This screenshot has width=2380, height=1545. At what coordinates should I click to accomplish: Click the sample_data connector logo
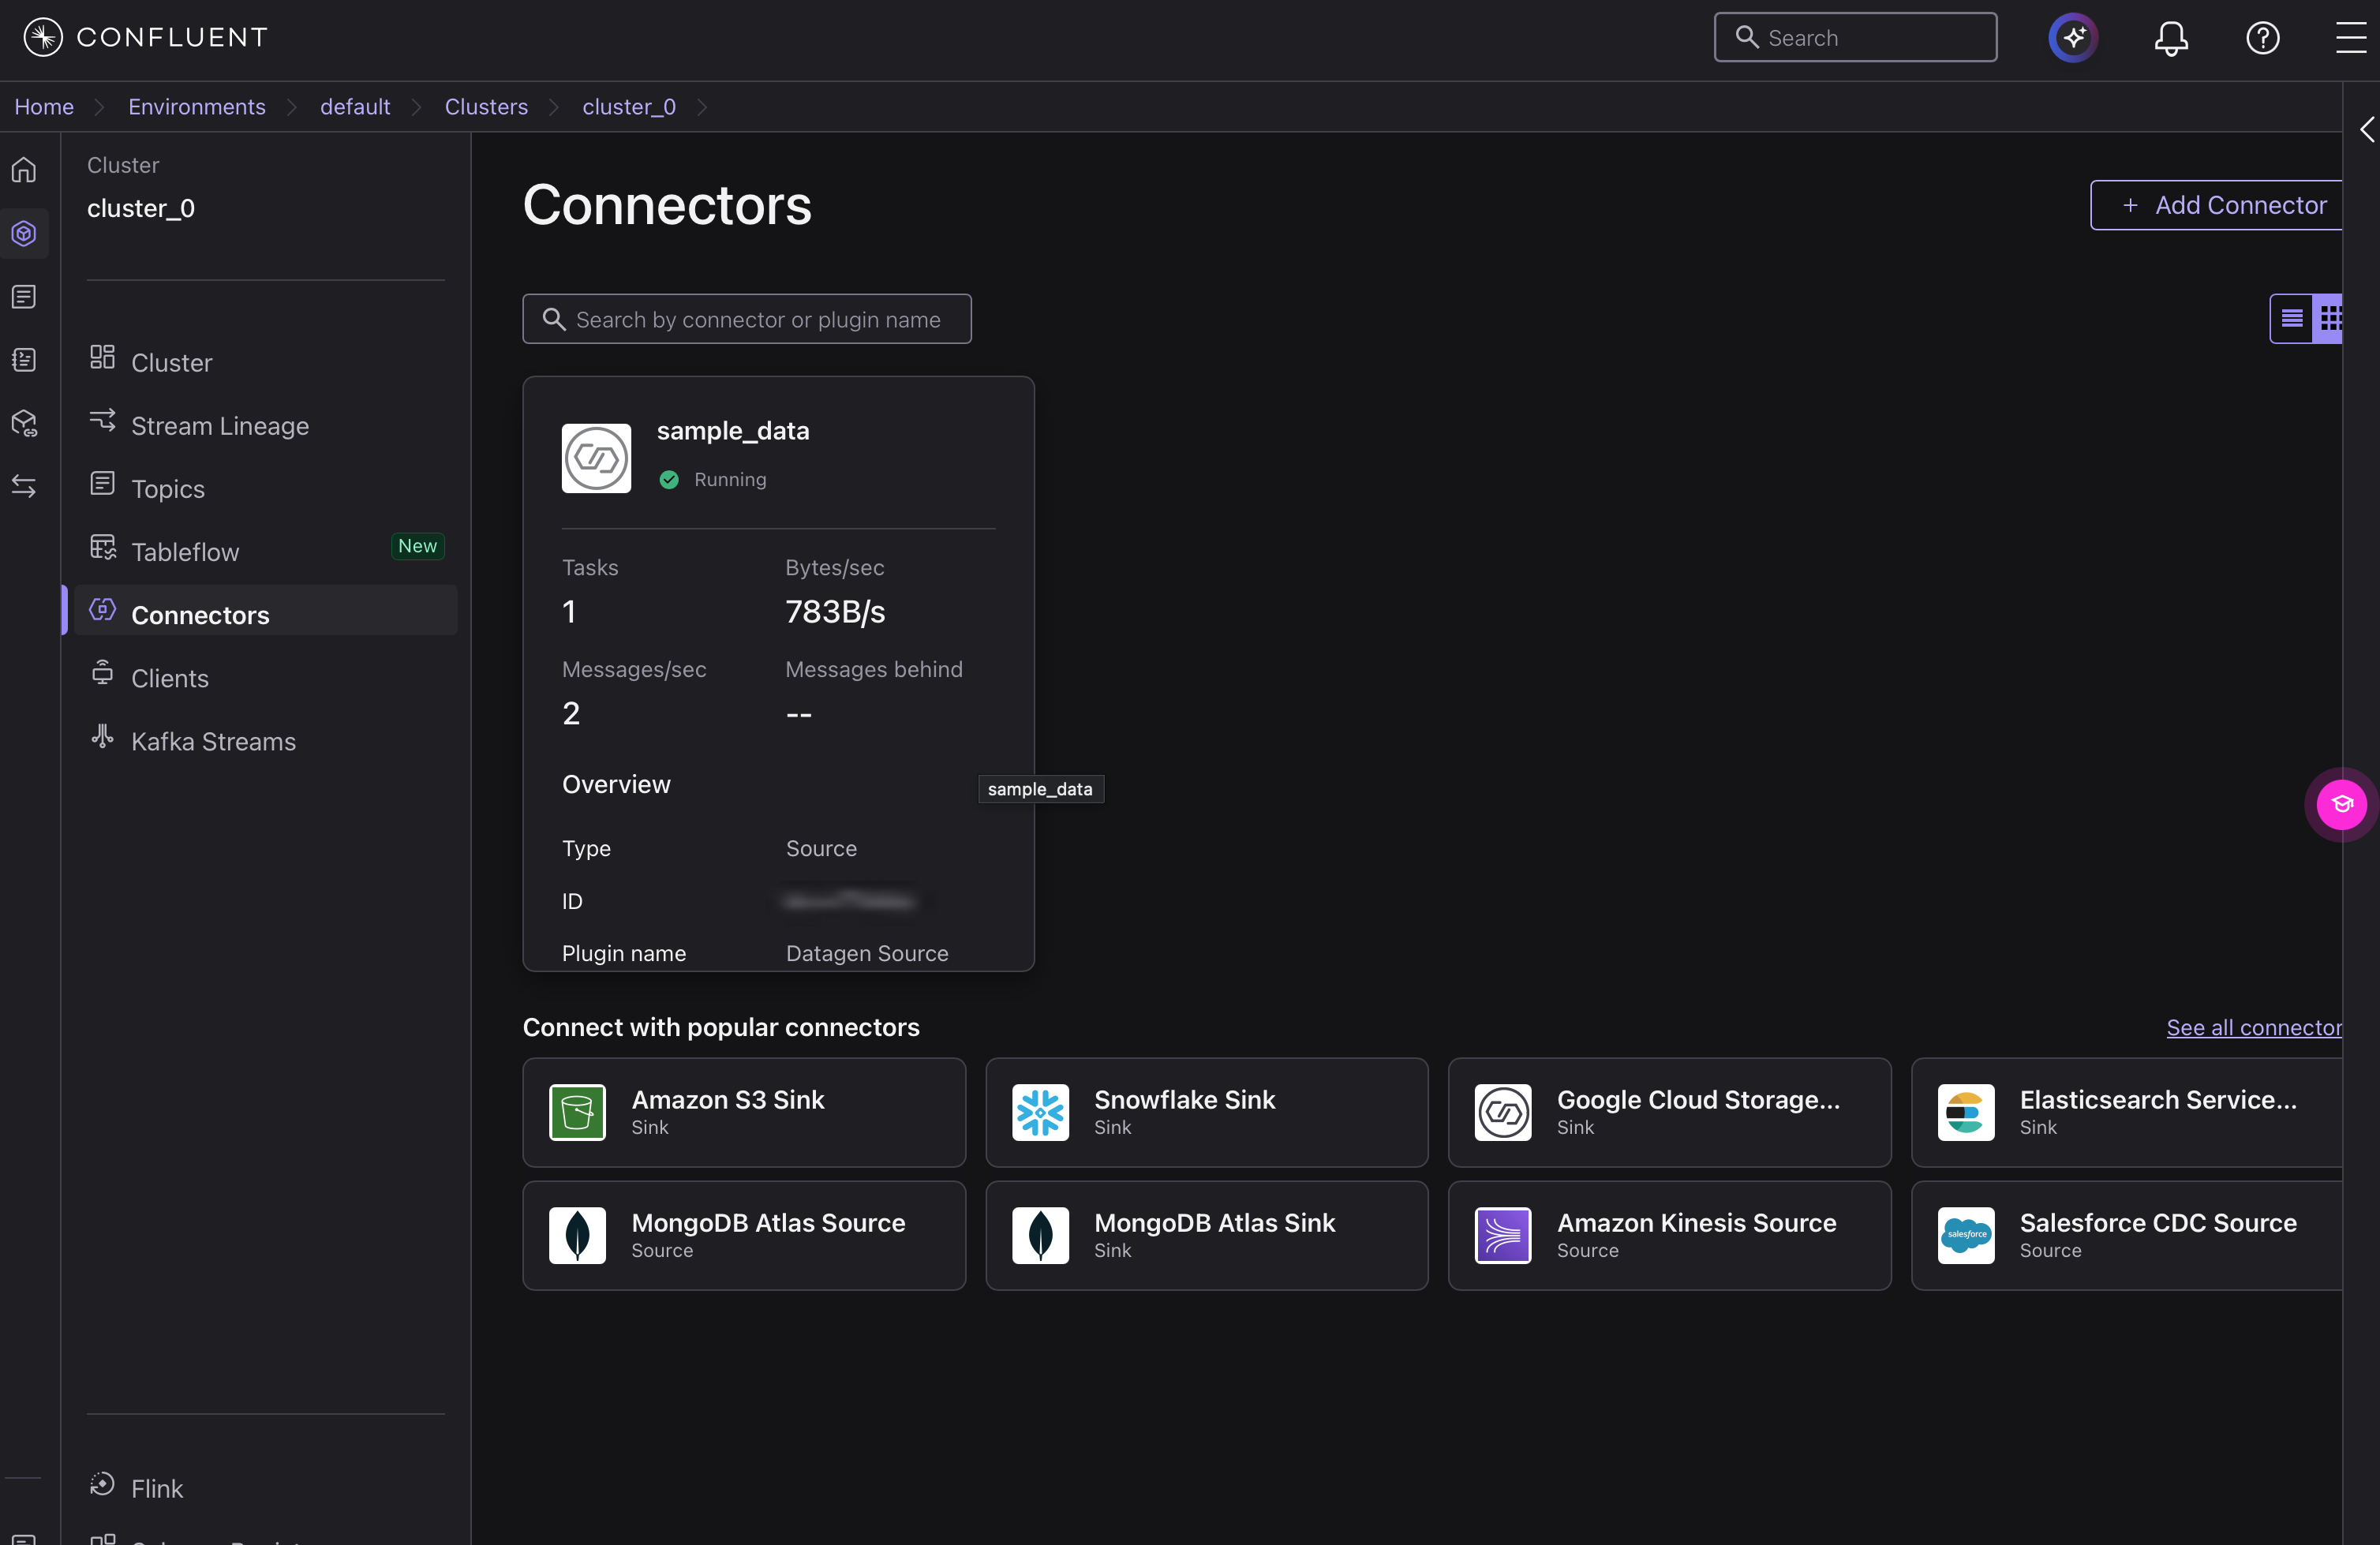[x=596, y=458]
